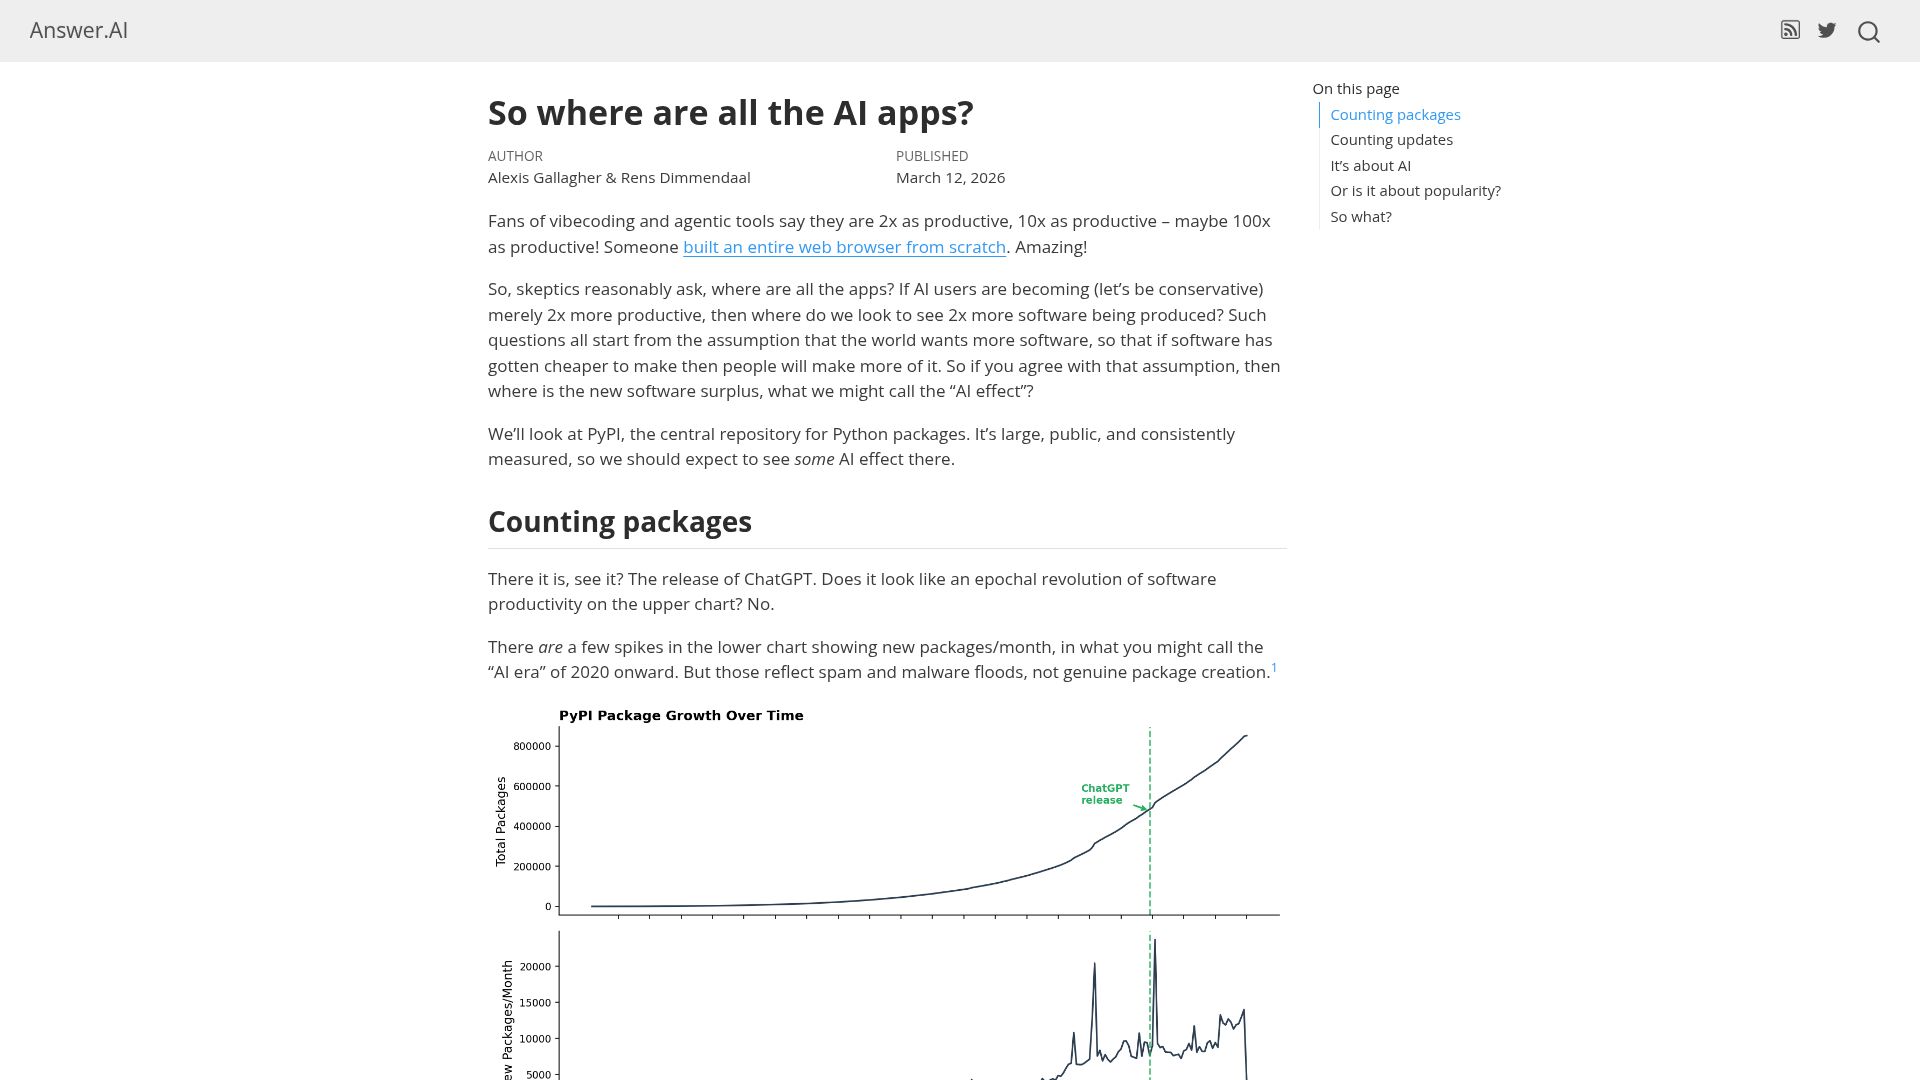Open 'built an entire web browser from scratch' link
This screenshot has width=1920, height=1080.
coord(844,247)
